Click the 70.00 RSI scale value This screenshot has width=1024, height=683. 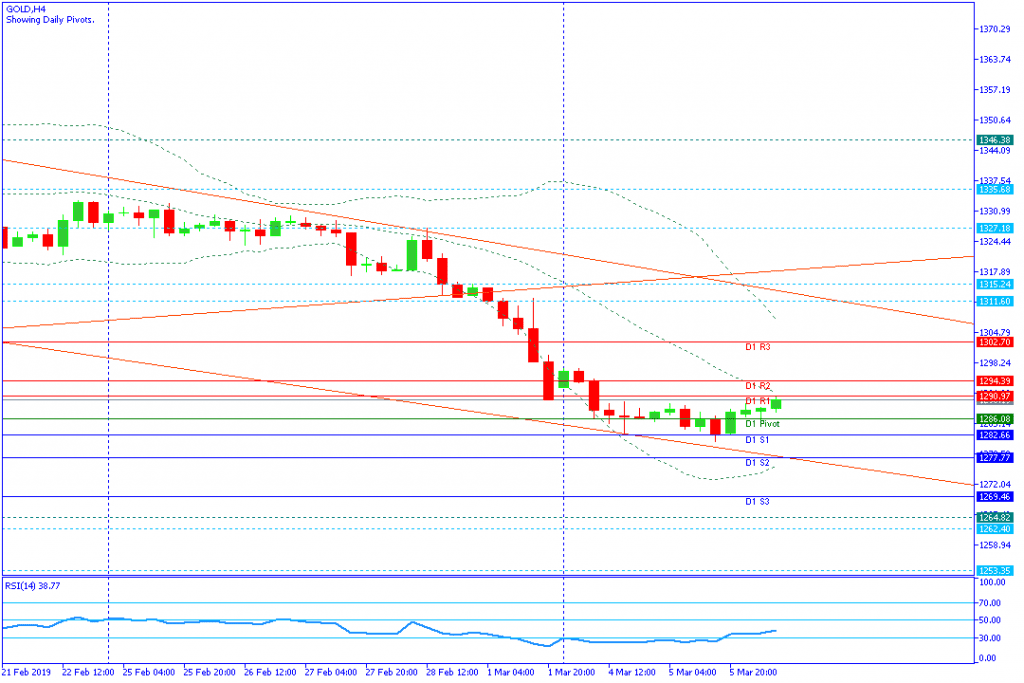click(x=991, y=603)
